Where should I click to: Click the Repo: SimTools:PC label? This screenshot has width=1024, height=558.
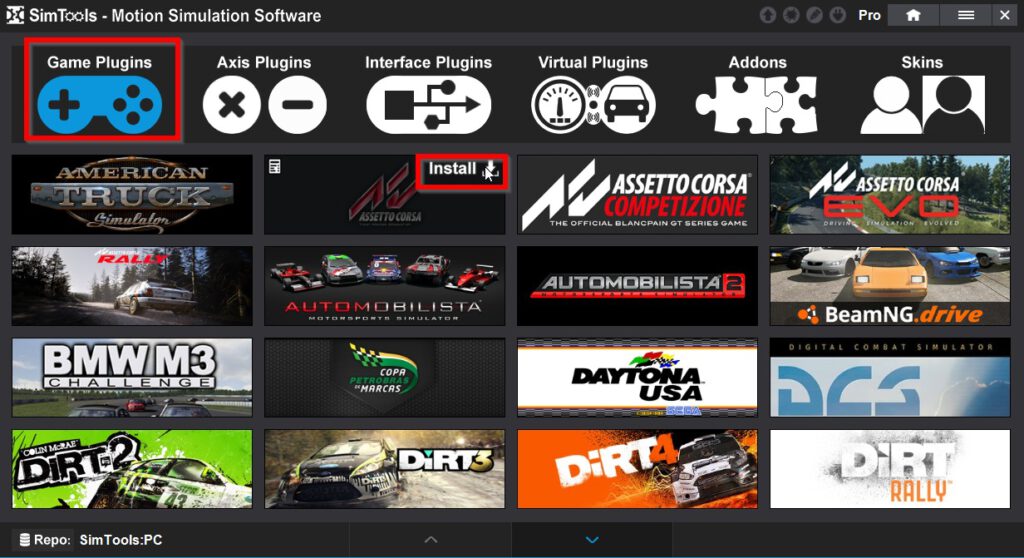coord(91,540)
